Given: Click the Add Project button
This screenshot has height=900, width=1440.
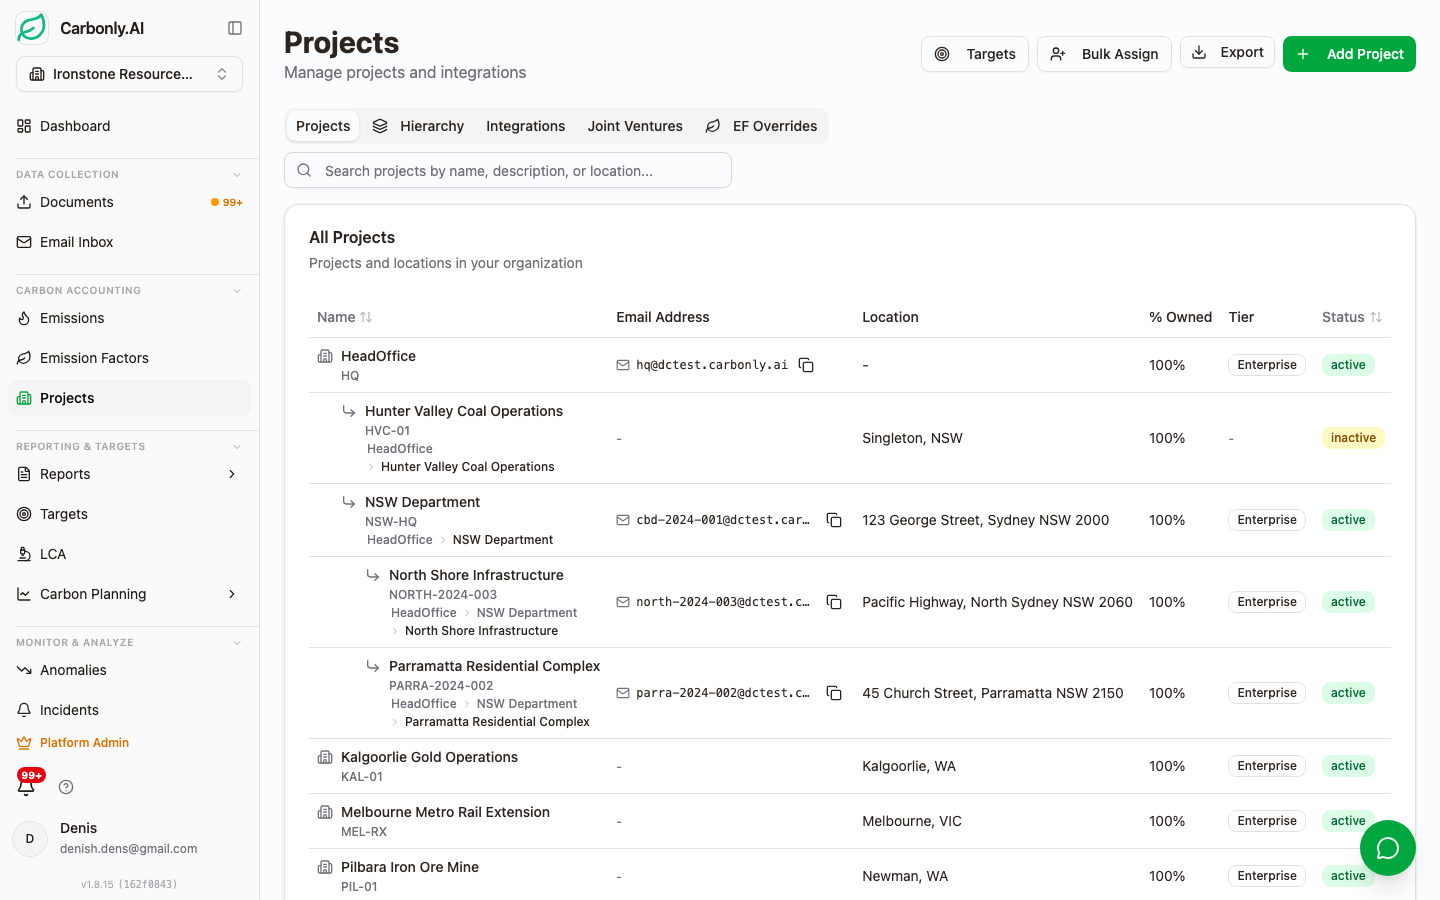Looking at the screenshot, I should (1349, 54).
